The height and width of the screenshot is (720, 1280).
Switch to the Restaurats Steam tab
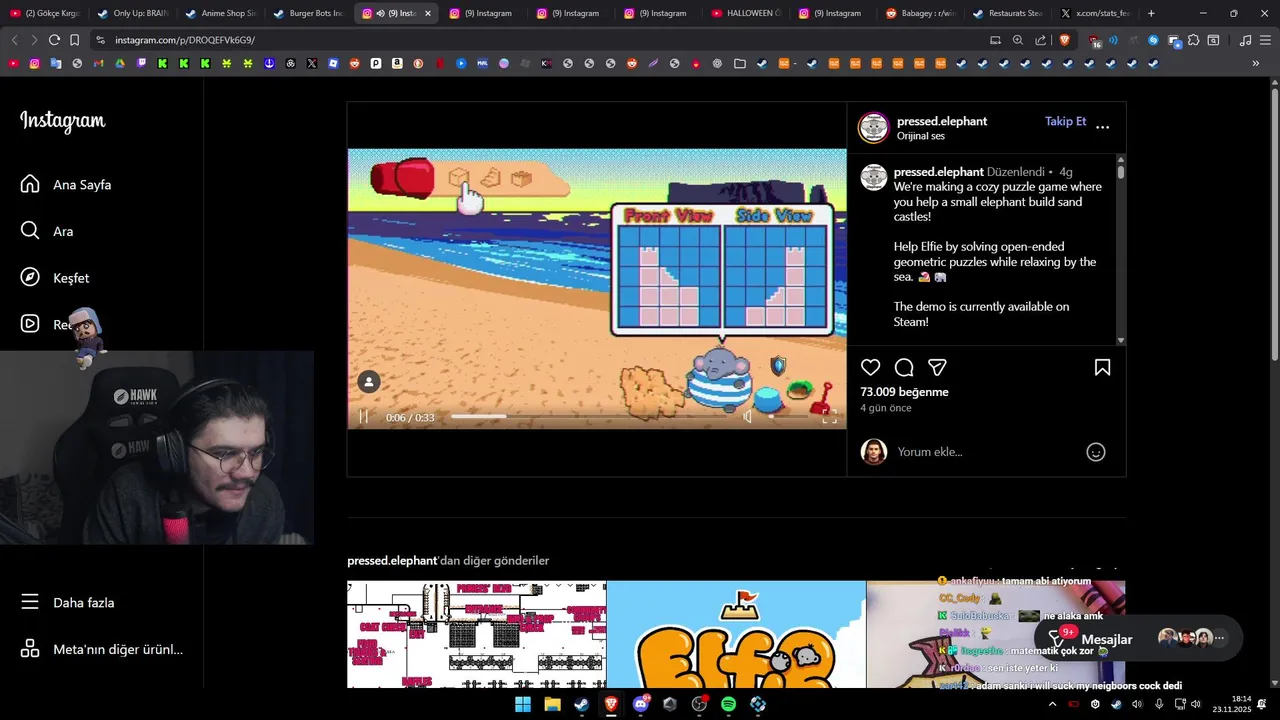coord(1008,13)
